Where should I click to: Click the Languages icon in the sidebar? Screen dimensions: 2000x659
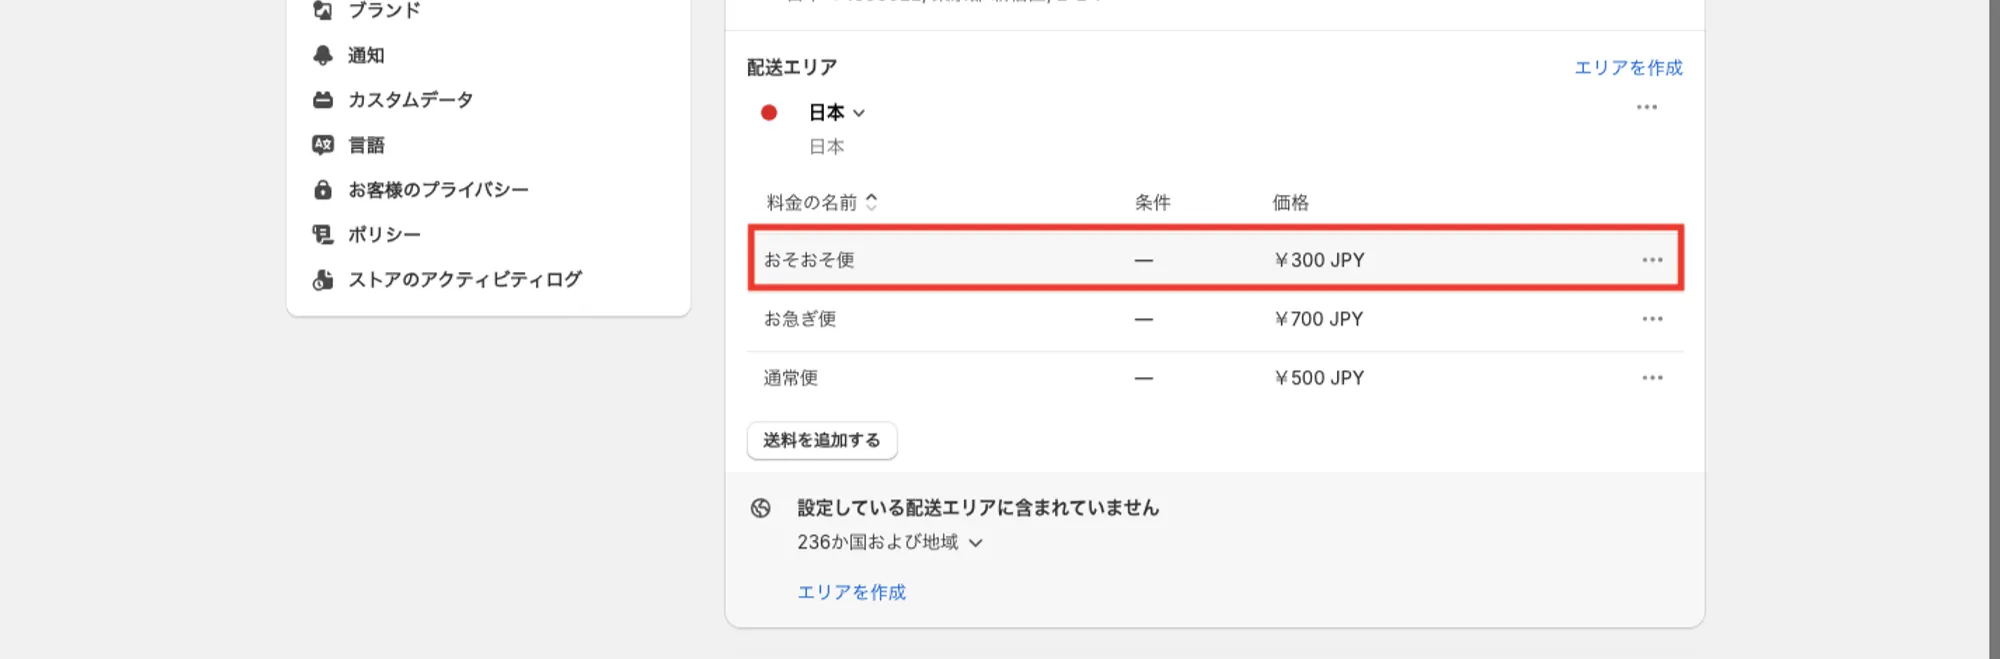coord(322,145)
